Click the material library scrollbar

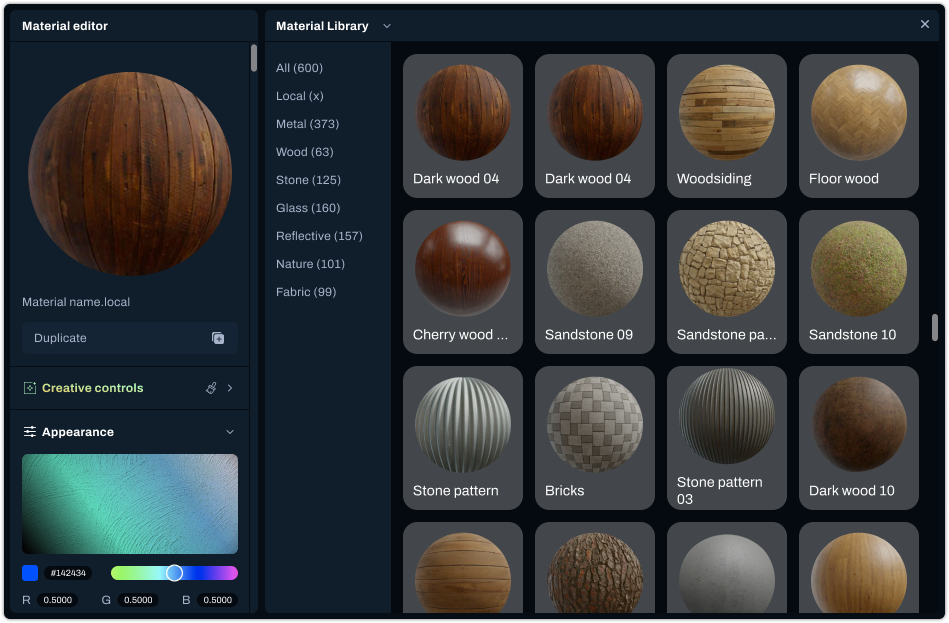(x=934, y=328)
